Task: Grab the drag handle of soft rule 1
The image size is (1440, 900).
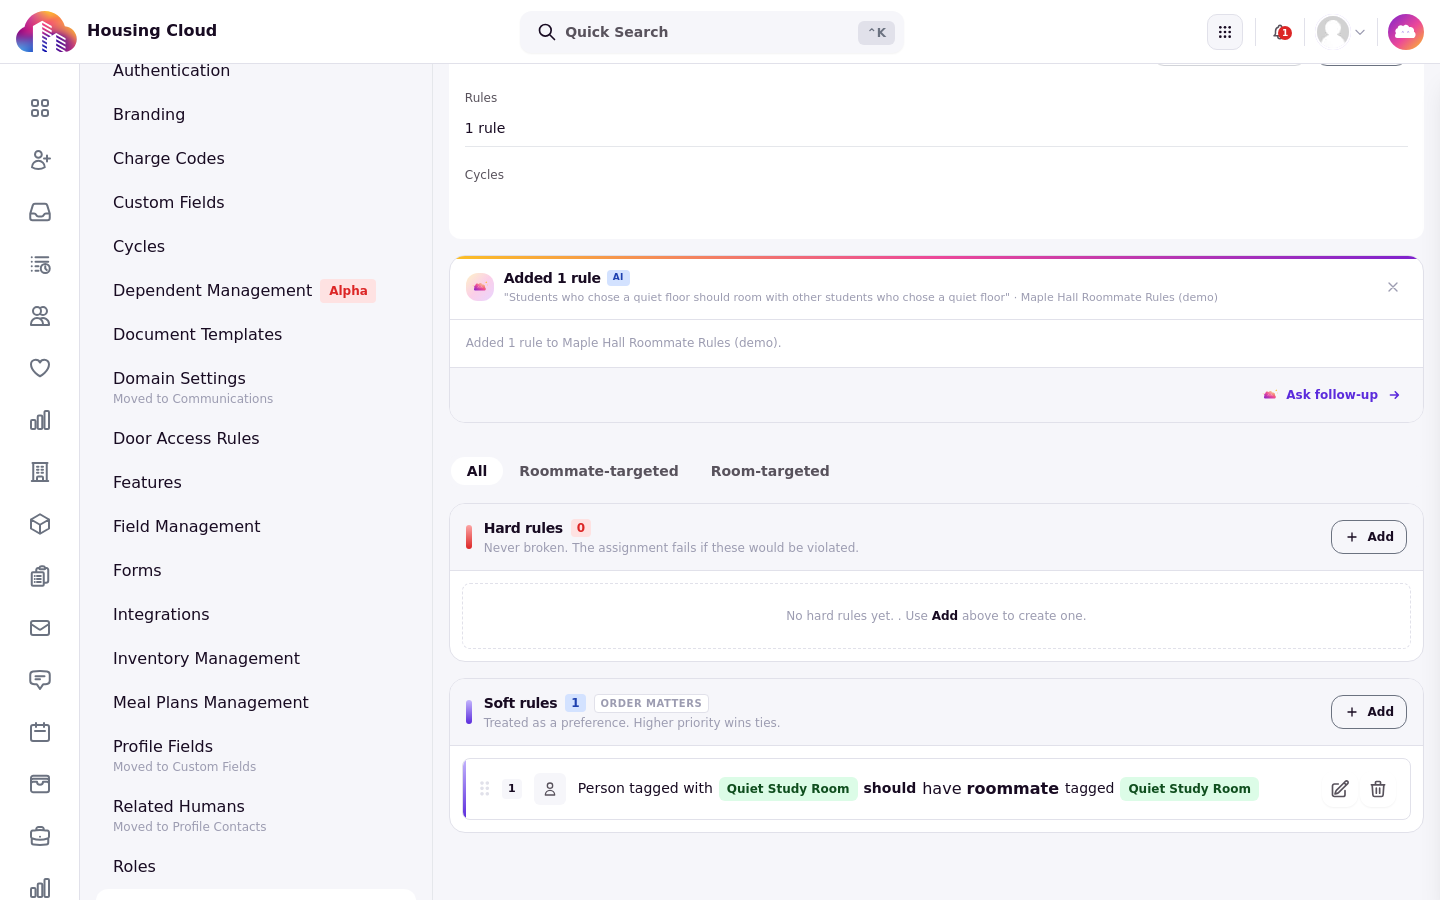Action: click(x=484, y=789)
